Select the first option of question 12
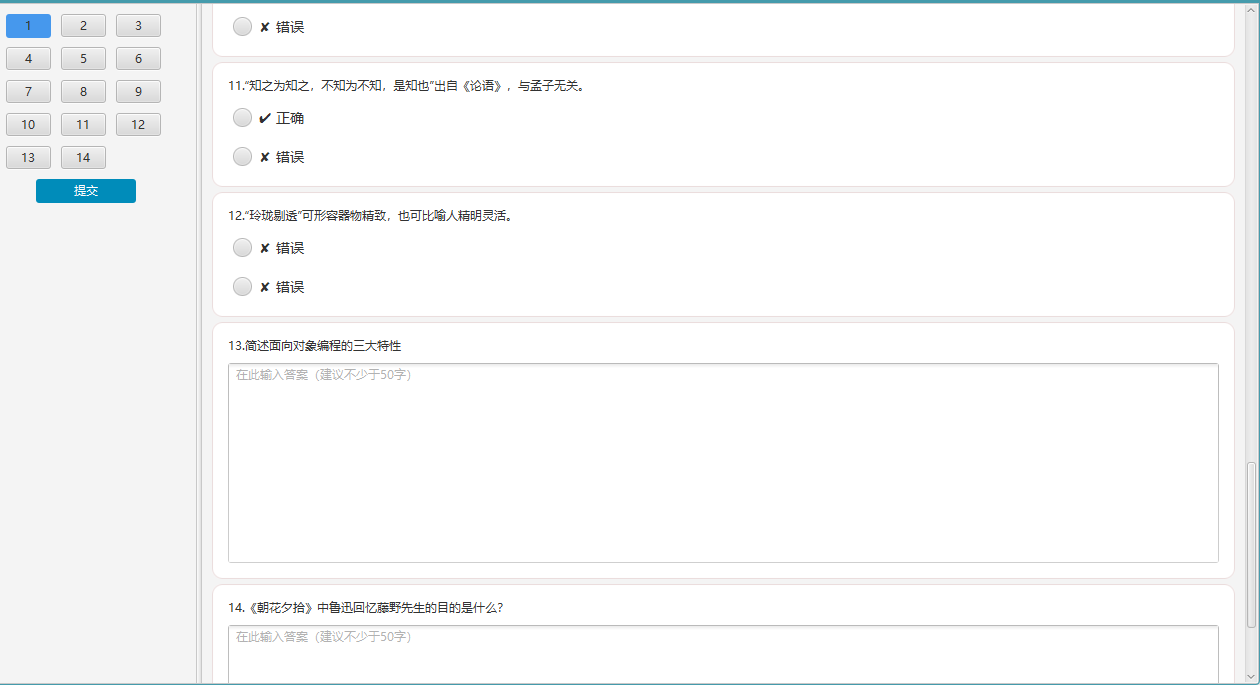This screenshot has height=685, width=1260. tap(242, 248)
